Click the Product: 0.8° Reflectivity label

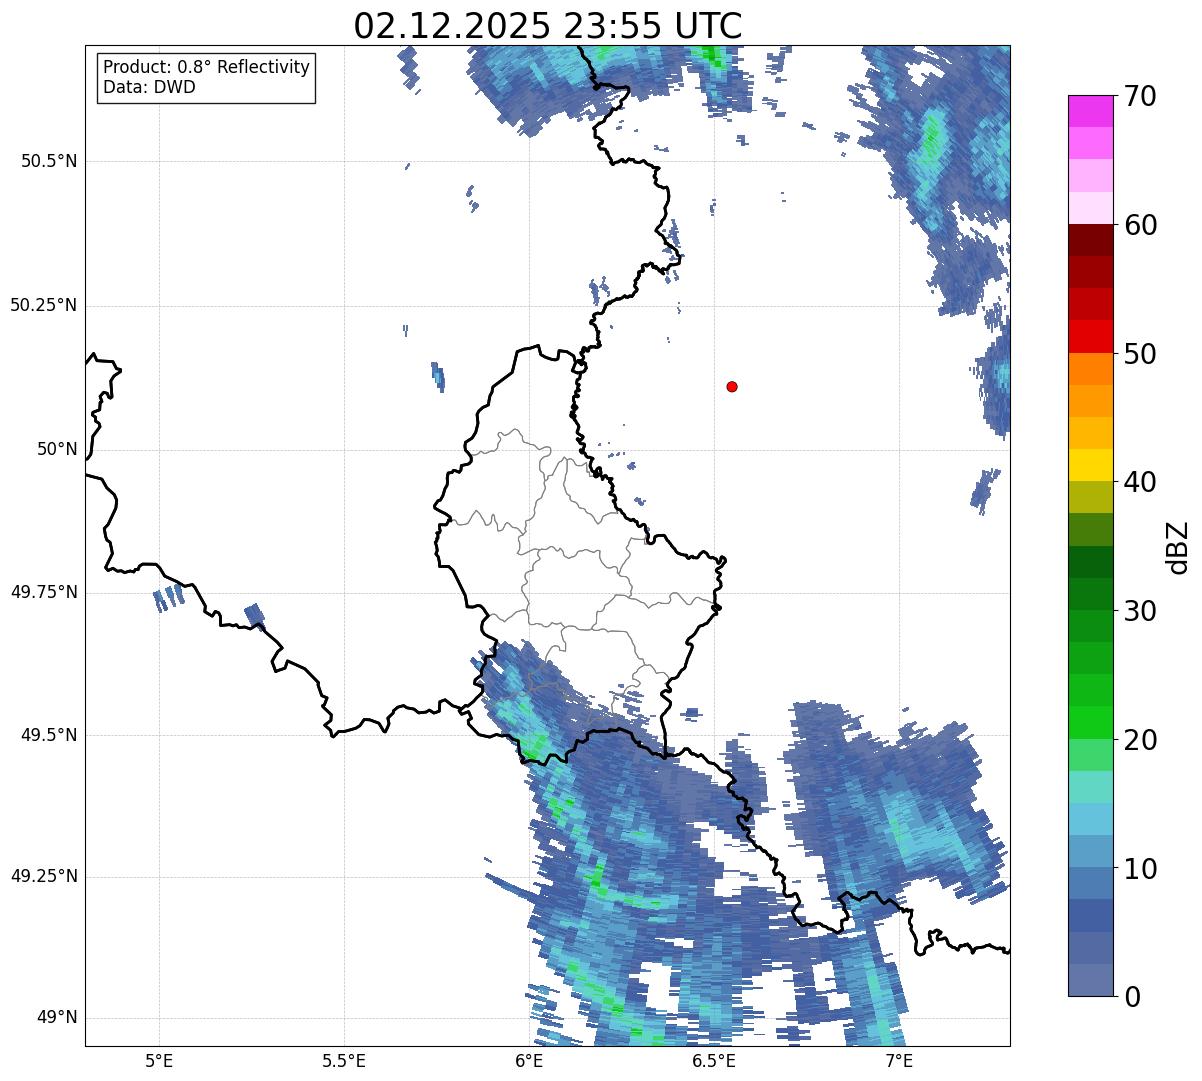[207, 67]
